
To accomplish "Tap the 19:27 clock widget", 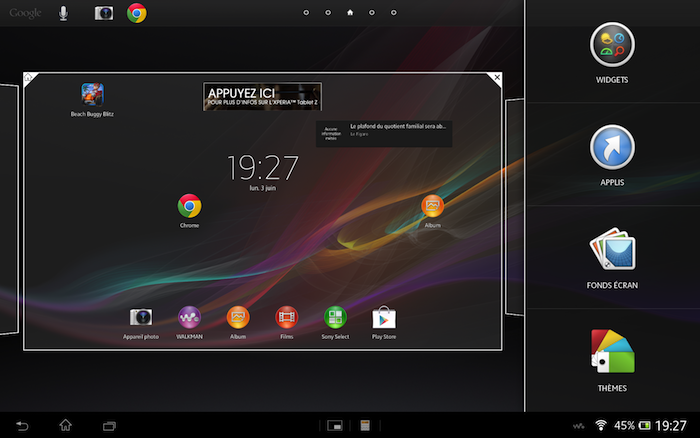I will 262,166.
